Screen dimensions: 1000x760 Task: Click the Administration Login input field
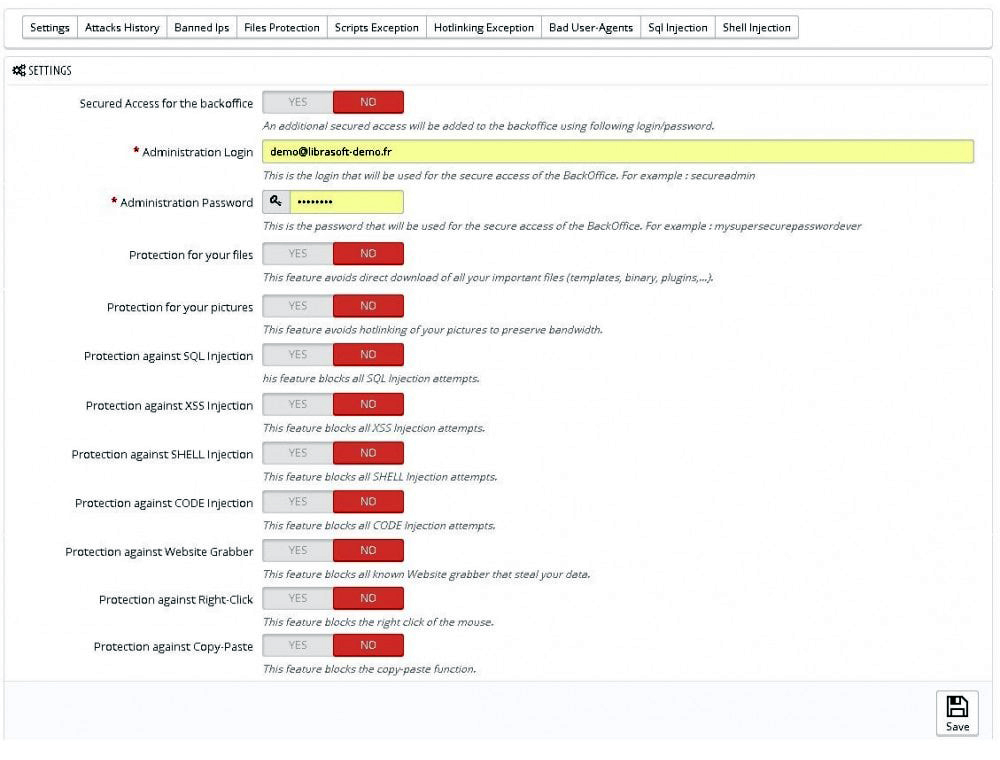[x=618, y=152]
